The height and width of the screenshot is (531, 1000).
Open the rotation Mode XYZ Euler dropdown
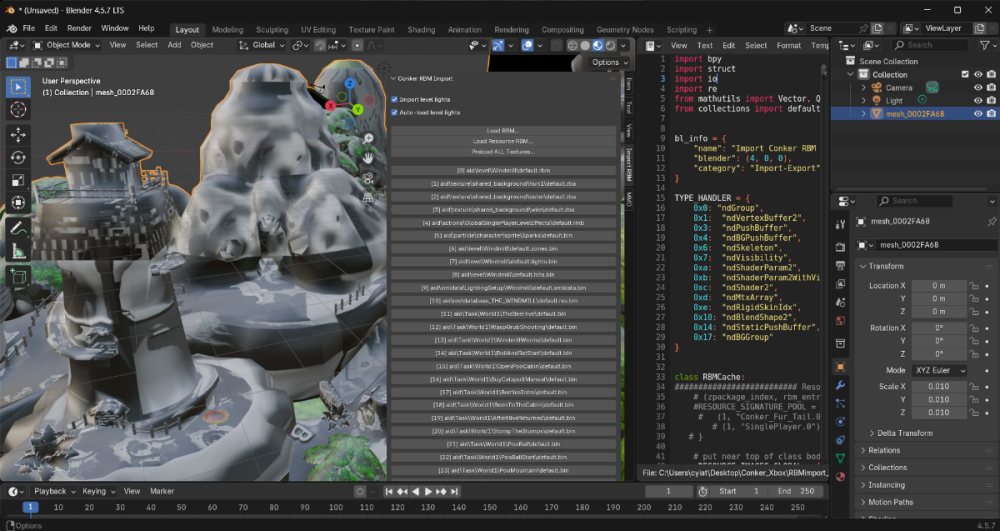[x=939, y=370]
